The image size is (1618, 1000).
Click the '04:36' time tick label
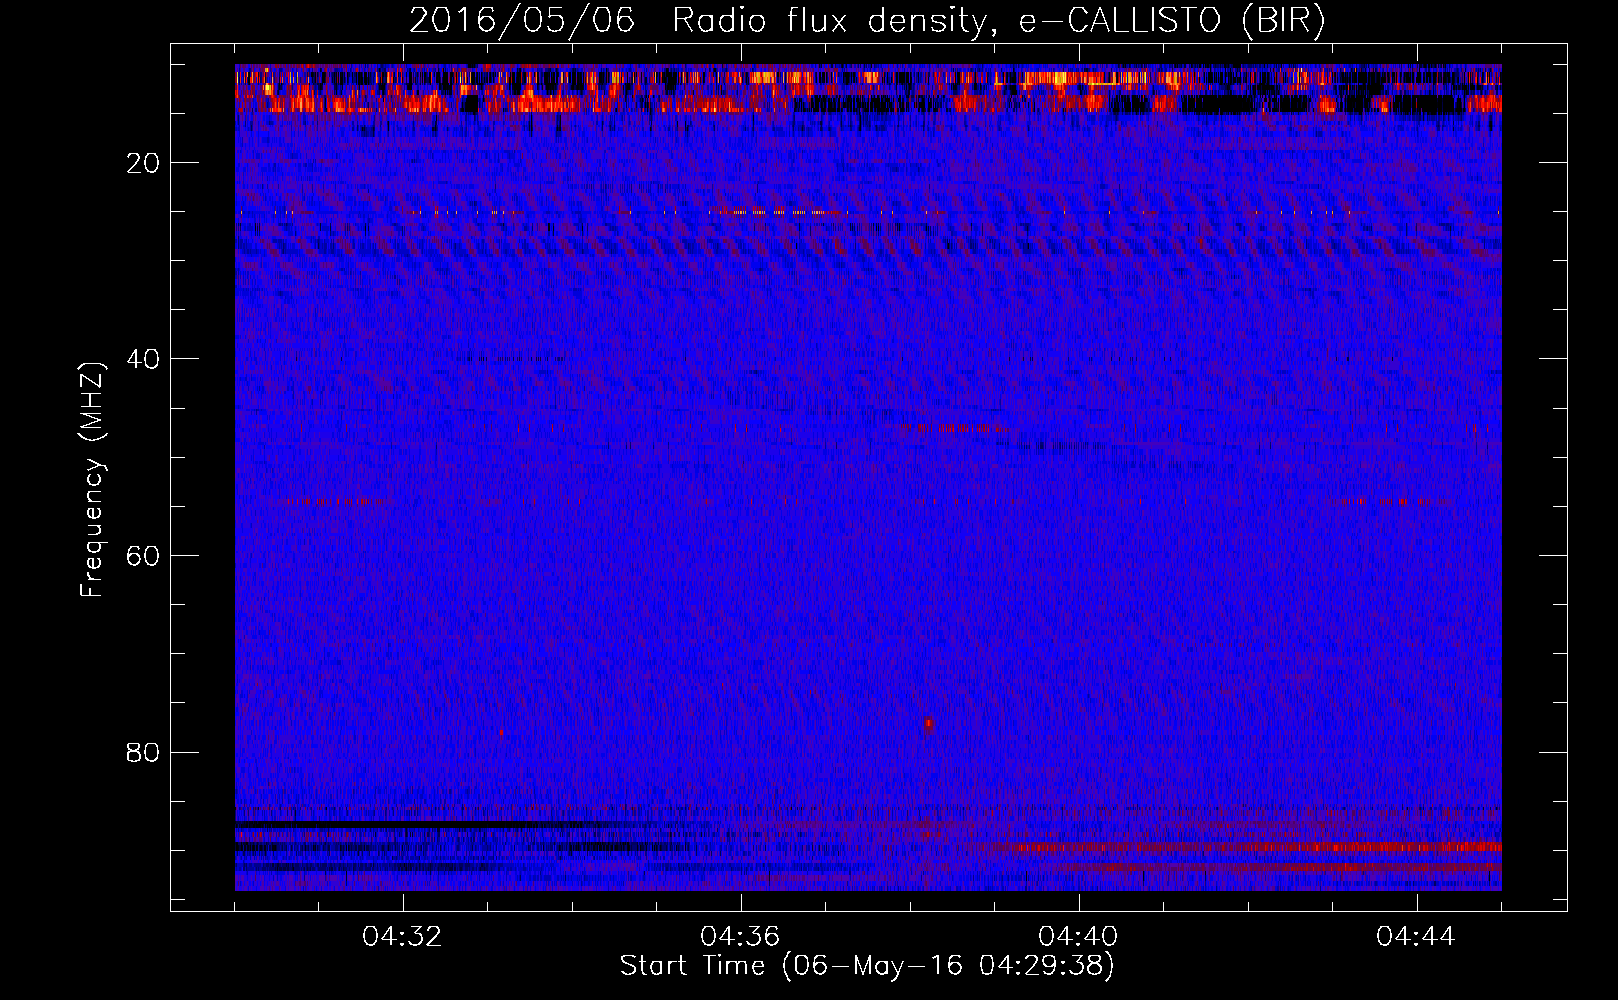(x=741, y=937)
